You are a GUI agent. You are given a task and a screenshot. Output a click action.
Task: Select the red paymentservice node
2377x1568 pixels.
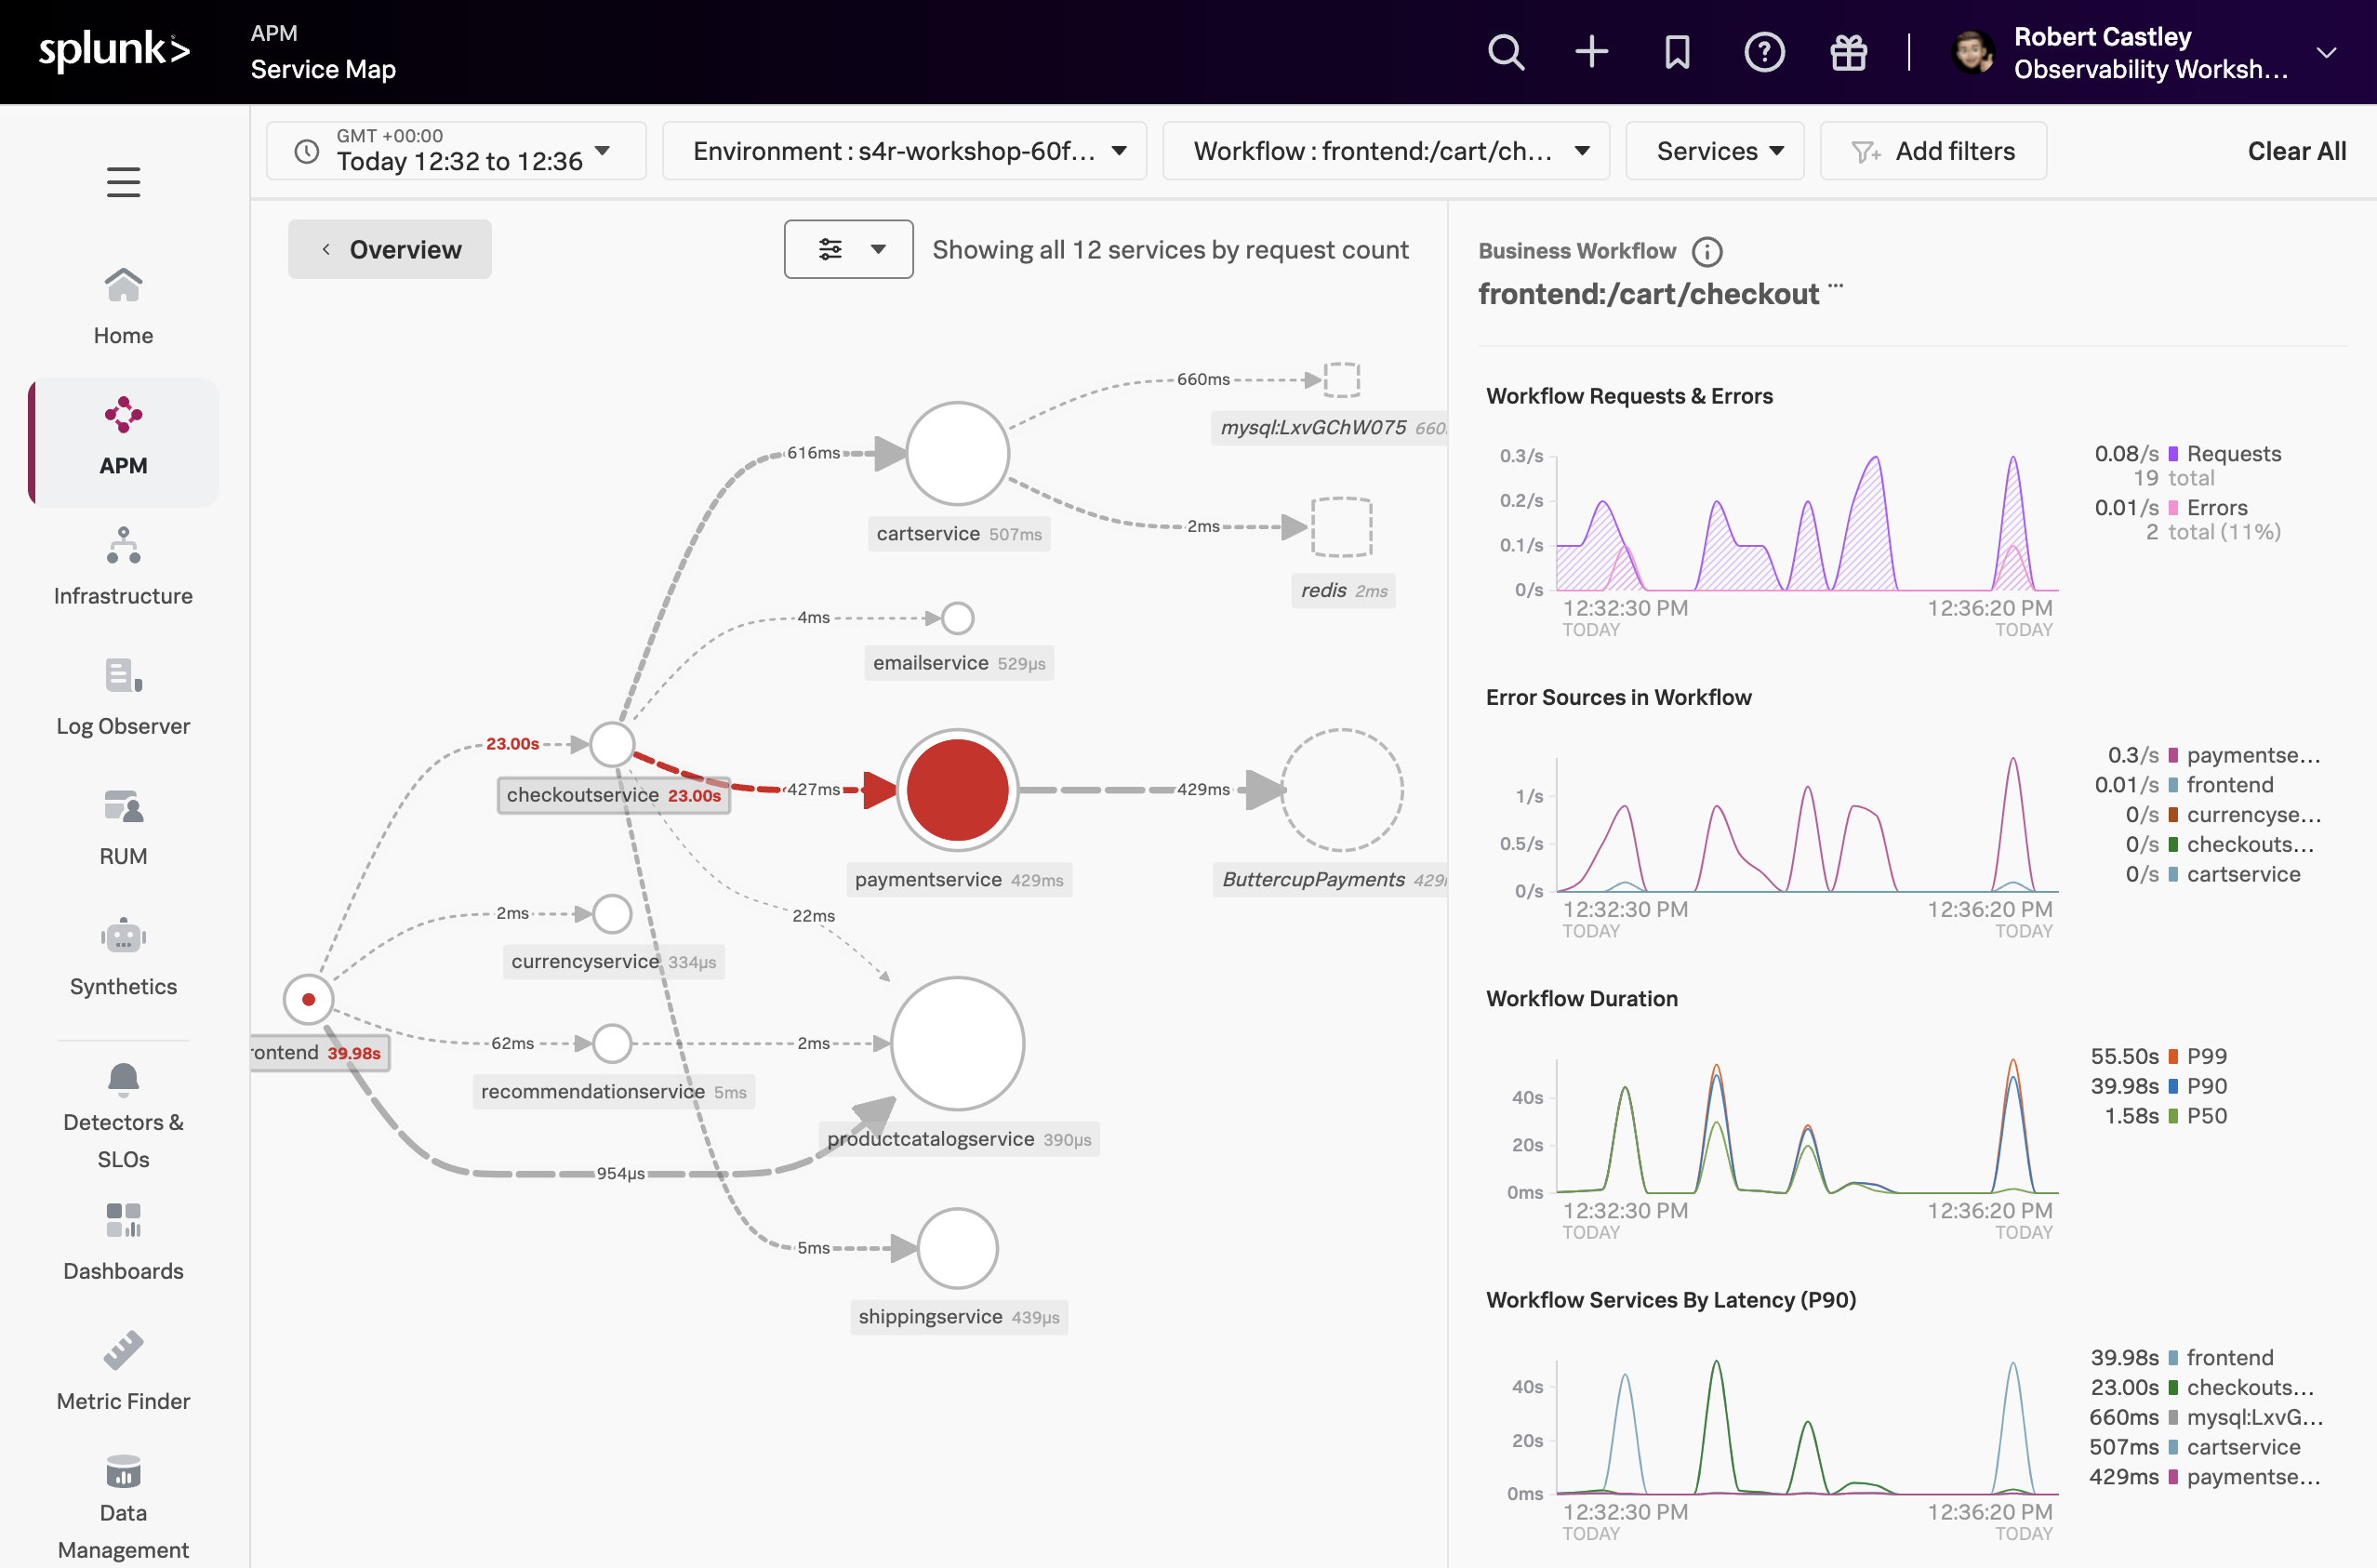point(957,789)
